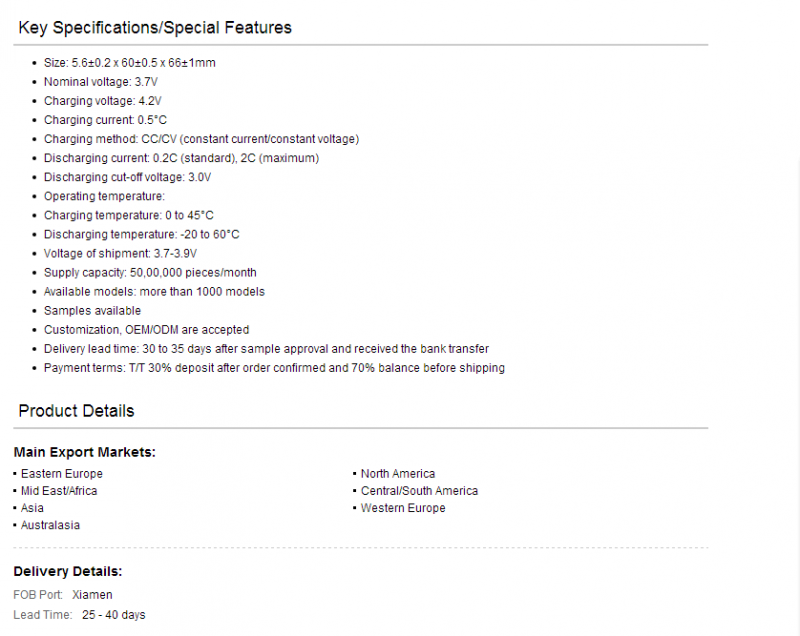Select the Supply capacity line
The width and height of the screenshot is (800, 636).
(150, 273)
